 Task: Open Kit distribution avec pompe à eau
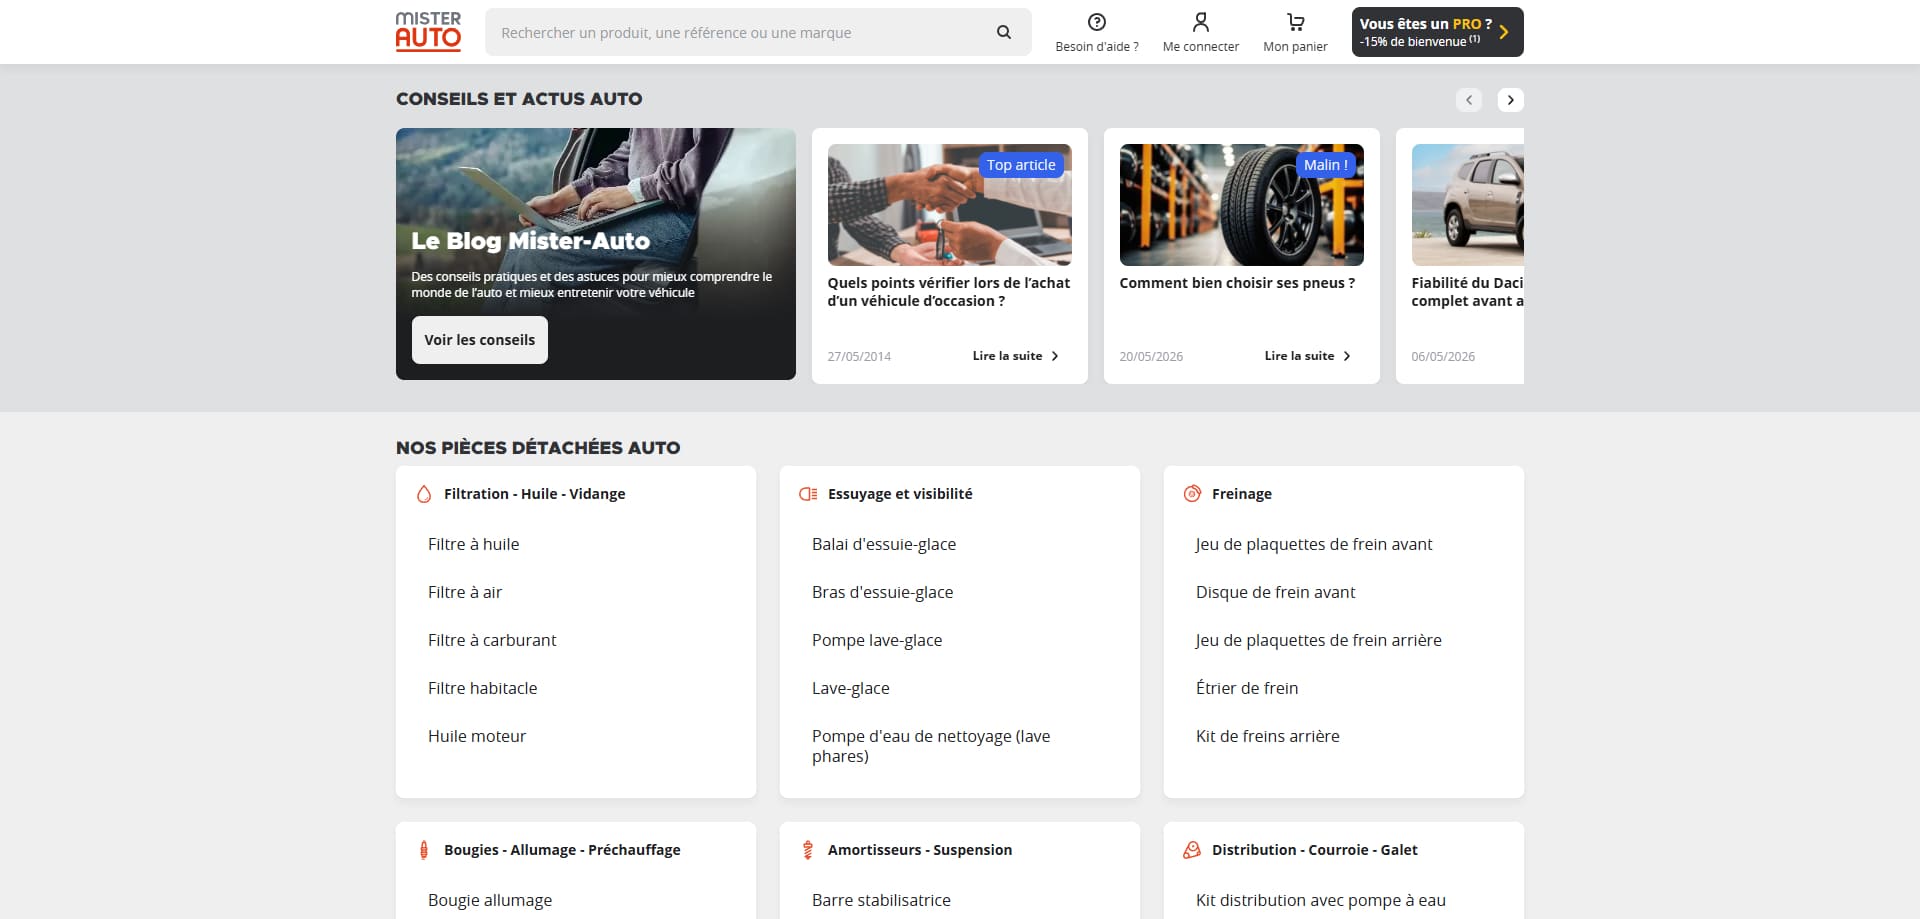click(1321, 900)
